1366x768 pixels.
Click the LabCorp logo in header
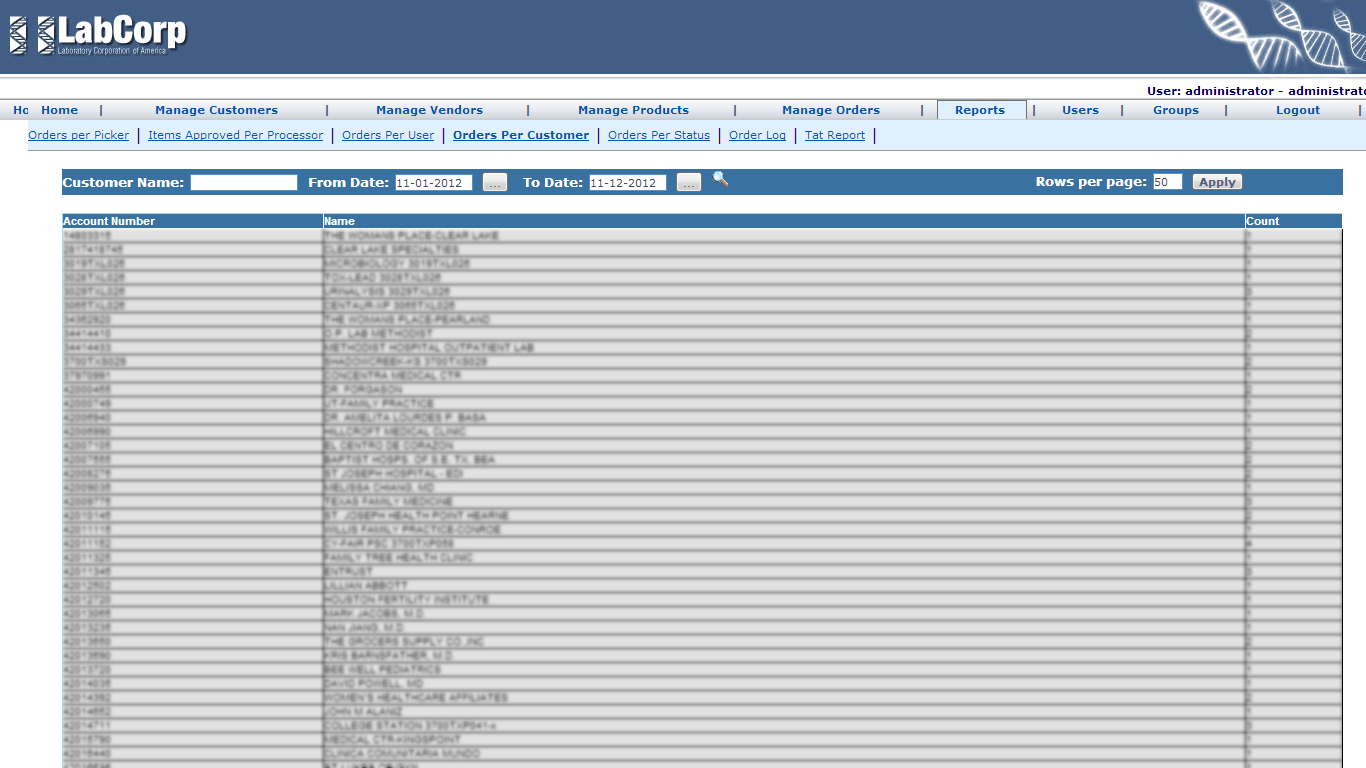[x=98, y=36]
